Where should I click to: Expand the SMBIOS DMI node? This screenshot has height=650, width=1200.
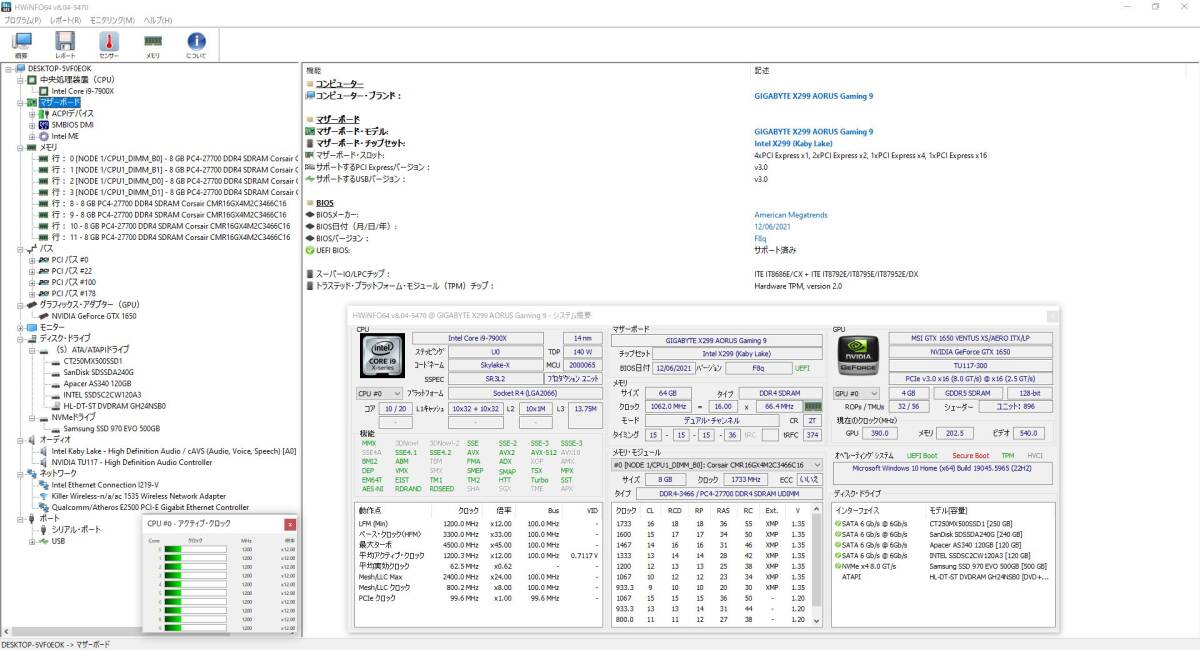point(32,125)
